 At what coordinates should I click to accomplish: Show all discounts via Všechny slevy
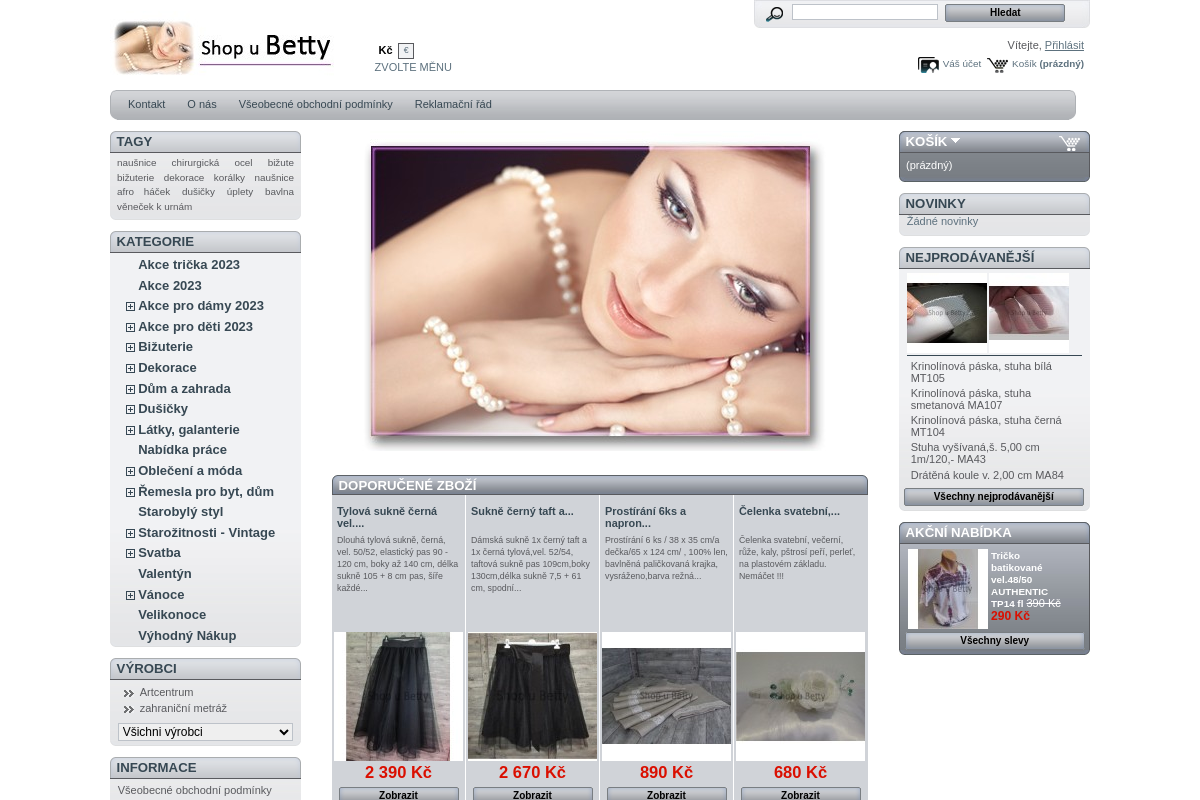[993, 641]
